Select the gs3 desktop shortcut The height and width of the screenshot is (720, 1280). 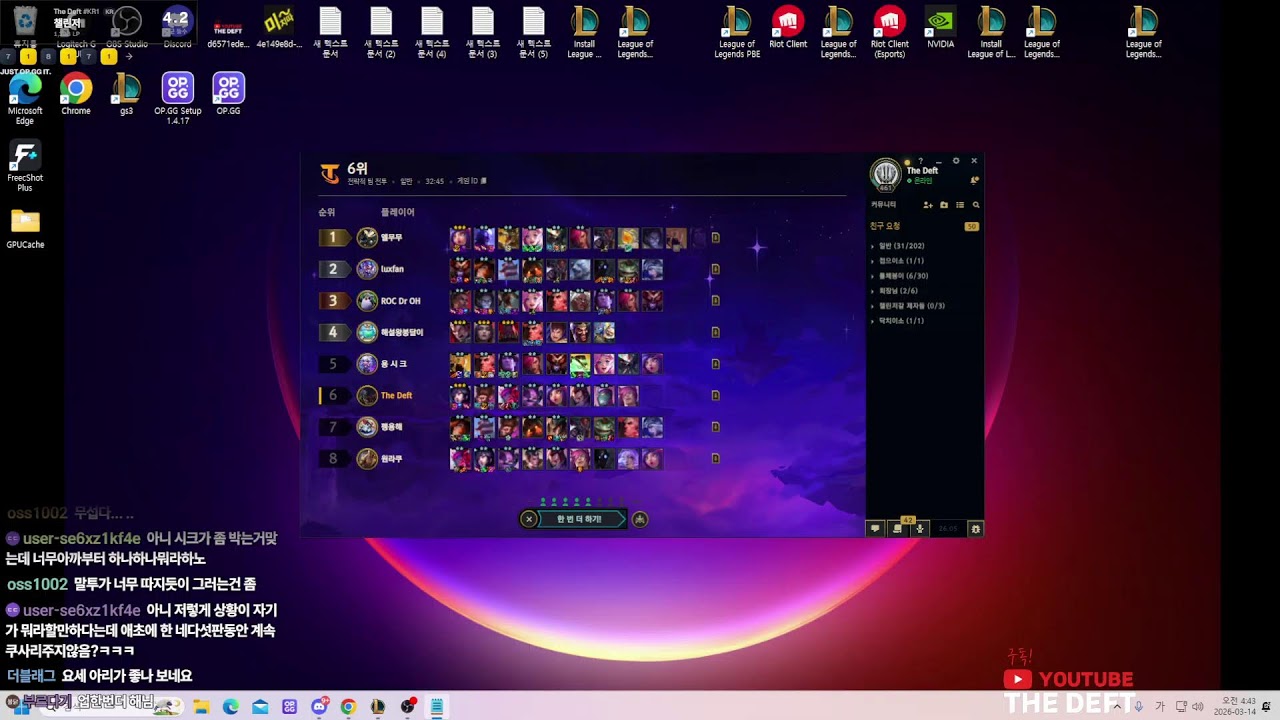(126, 94)
